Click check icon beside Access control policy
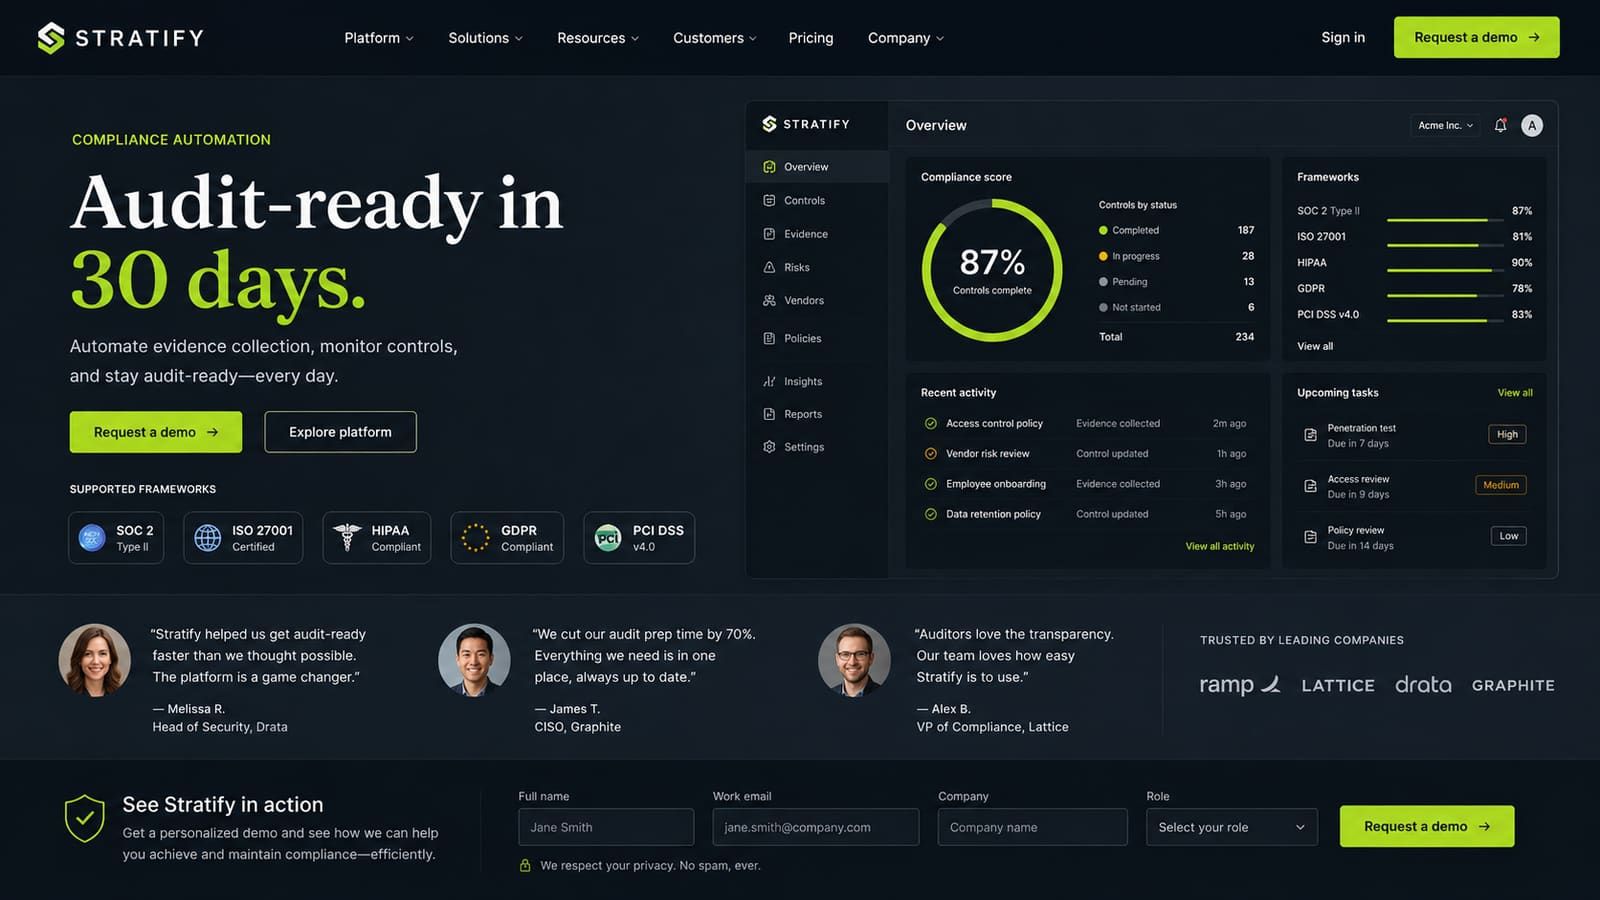1600x900 pixels. pyautogui.click(x=931, y=423)
